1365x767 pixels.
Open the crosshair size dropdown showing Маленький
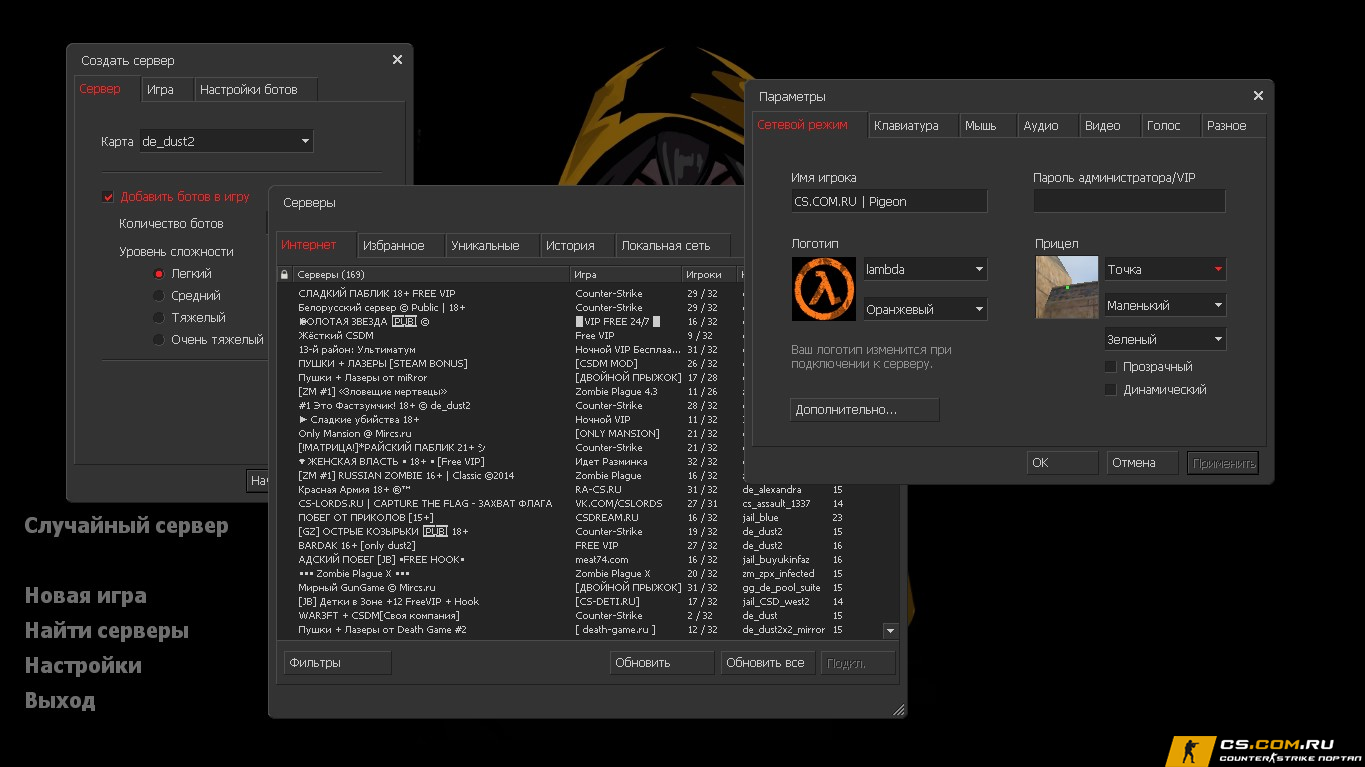[x=1165, y=305]
